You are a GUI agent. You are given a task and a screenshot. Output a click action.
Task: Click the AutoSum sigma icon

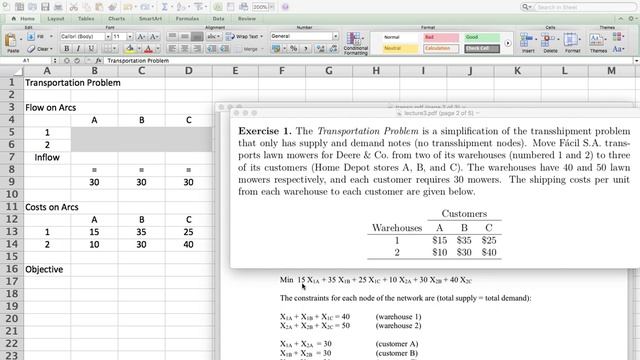point(164,7)
